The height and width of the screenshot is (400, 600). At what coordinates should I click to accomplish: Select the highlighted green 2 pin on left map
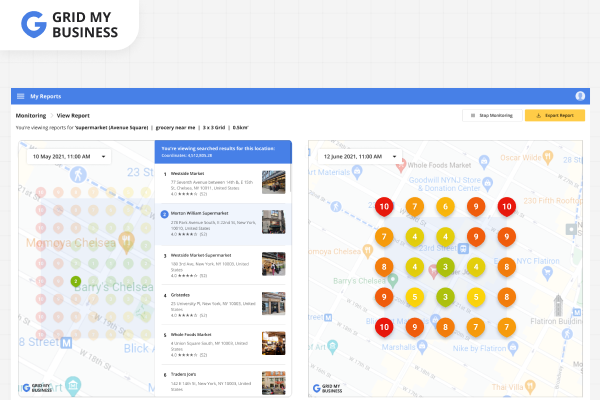[x=76, y=282]
